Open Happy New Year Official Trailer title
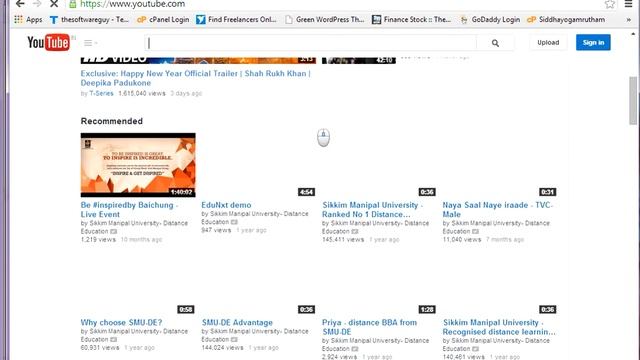Screen dimensions: 640x360 click(196, 78)
